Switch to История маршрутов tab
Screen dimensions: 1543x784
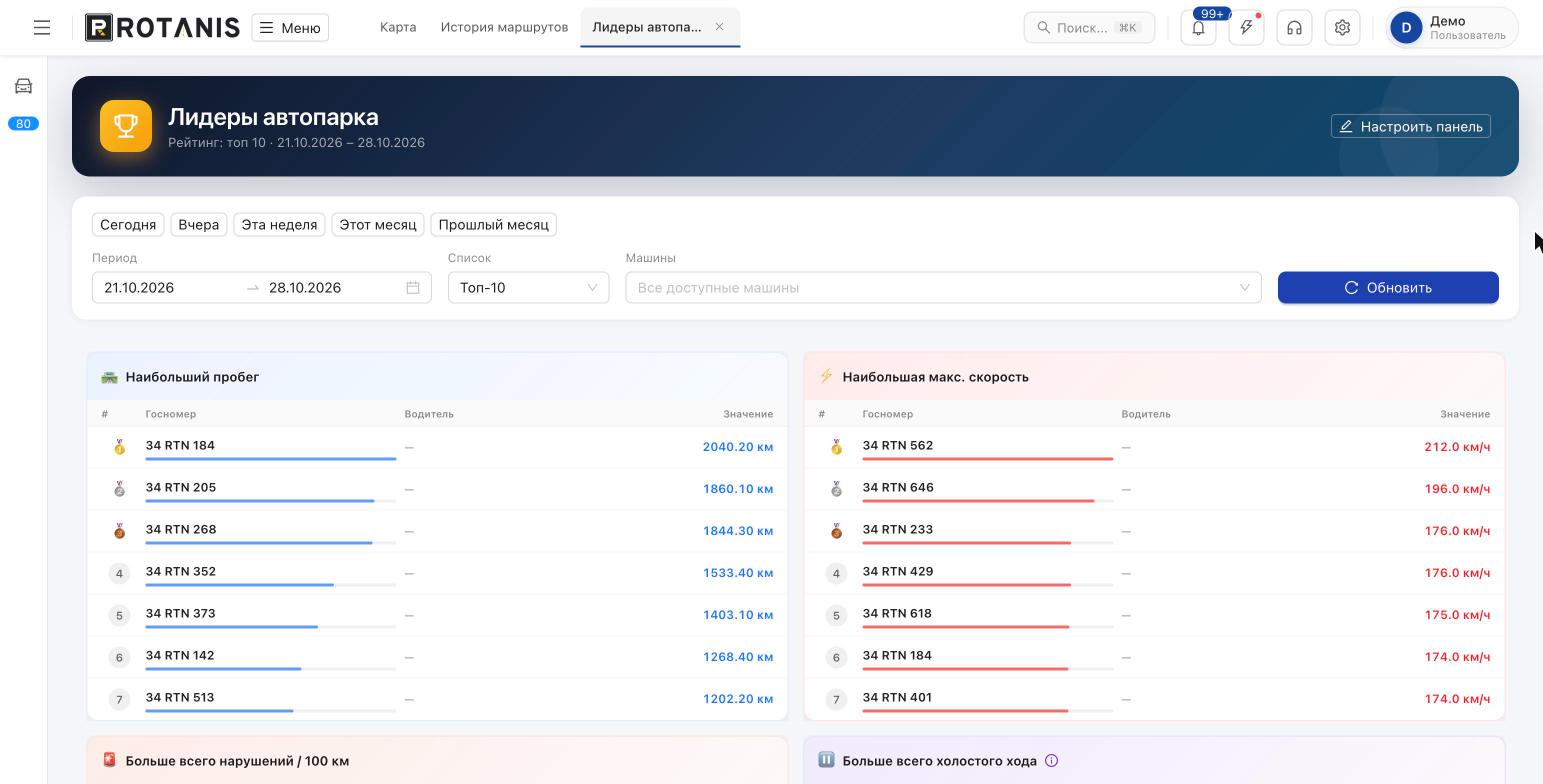[504, 27]
